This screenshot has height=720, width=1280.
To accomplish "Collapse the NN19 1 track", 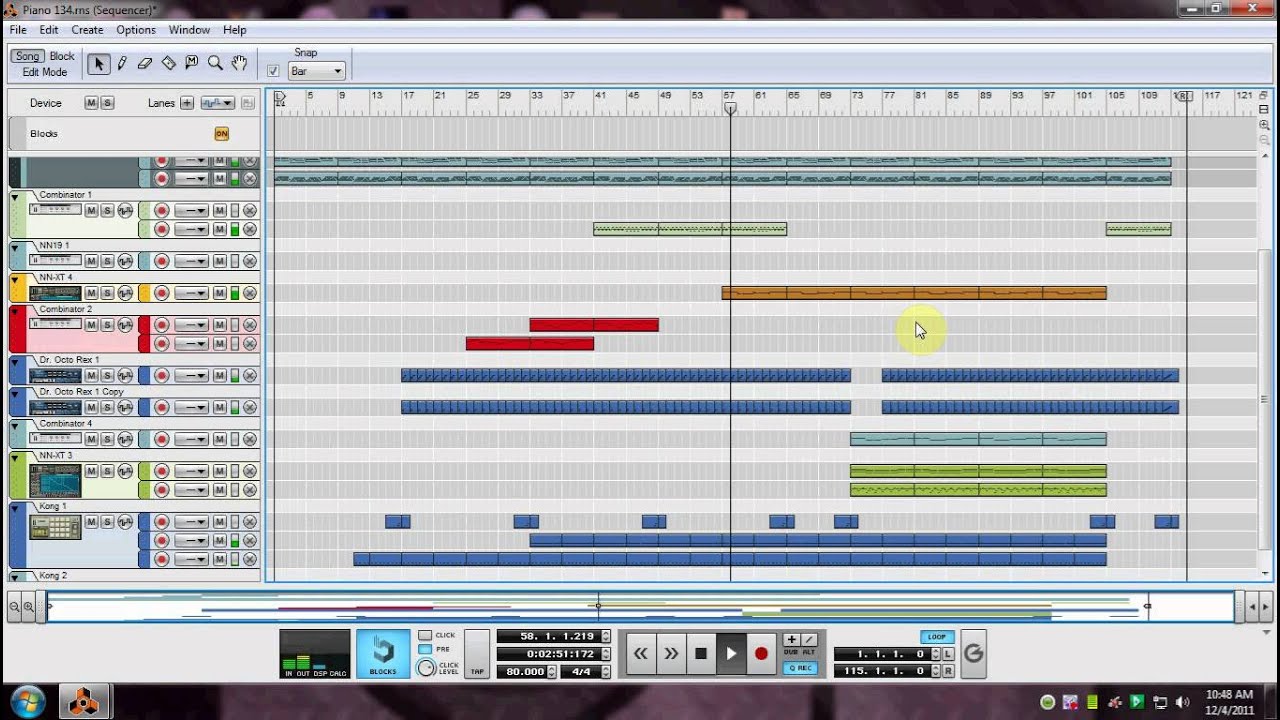I will (x=15, y=246).
